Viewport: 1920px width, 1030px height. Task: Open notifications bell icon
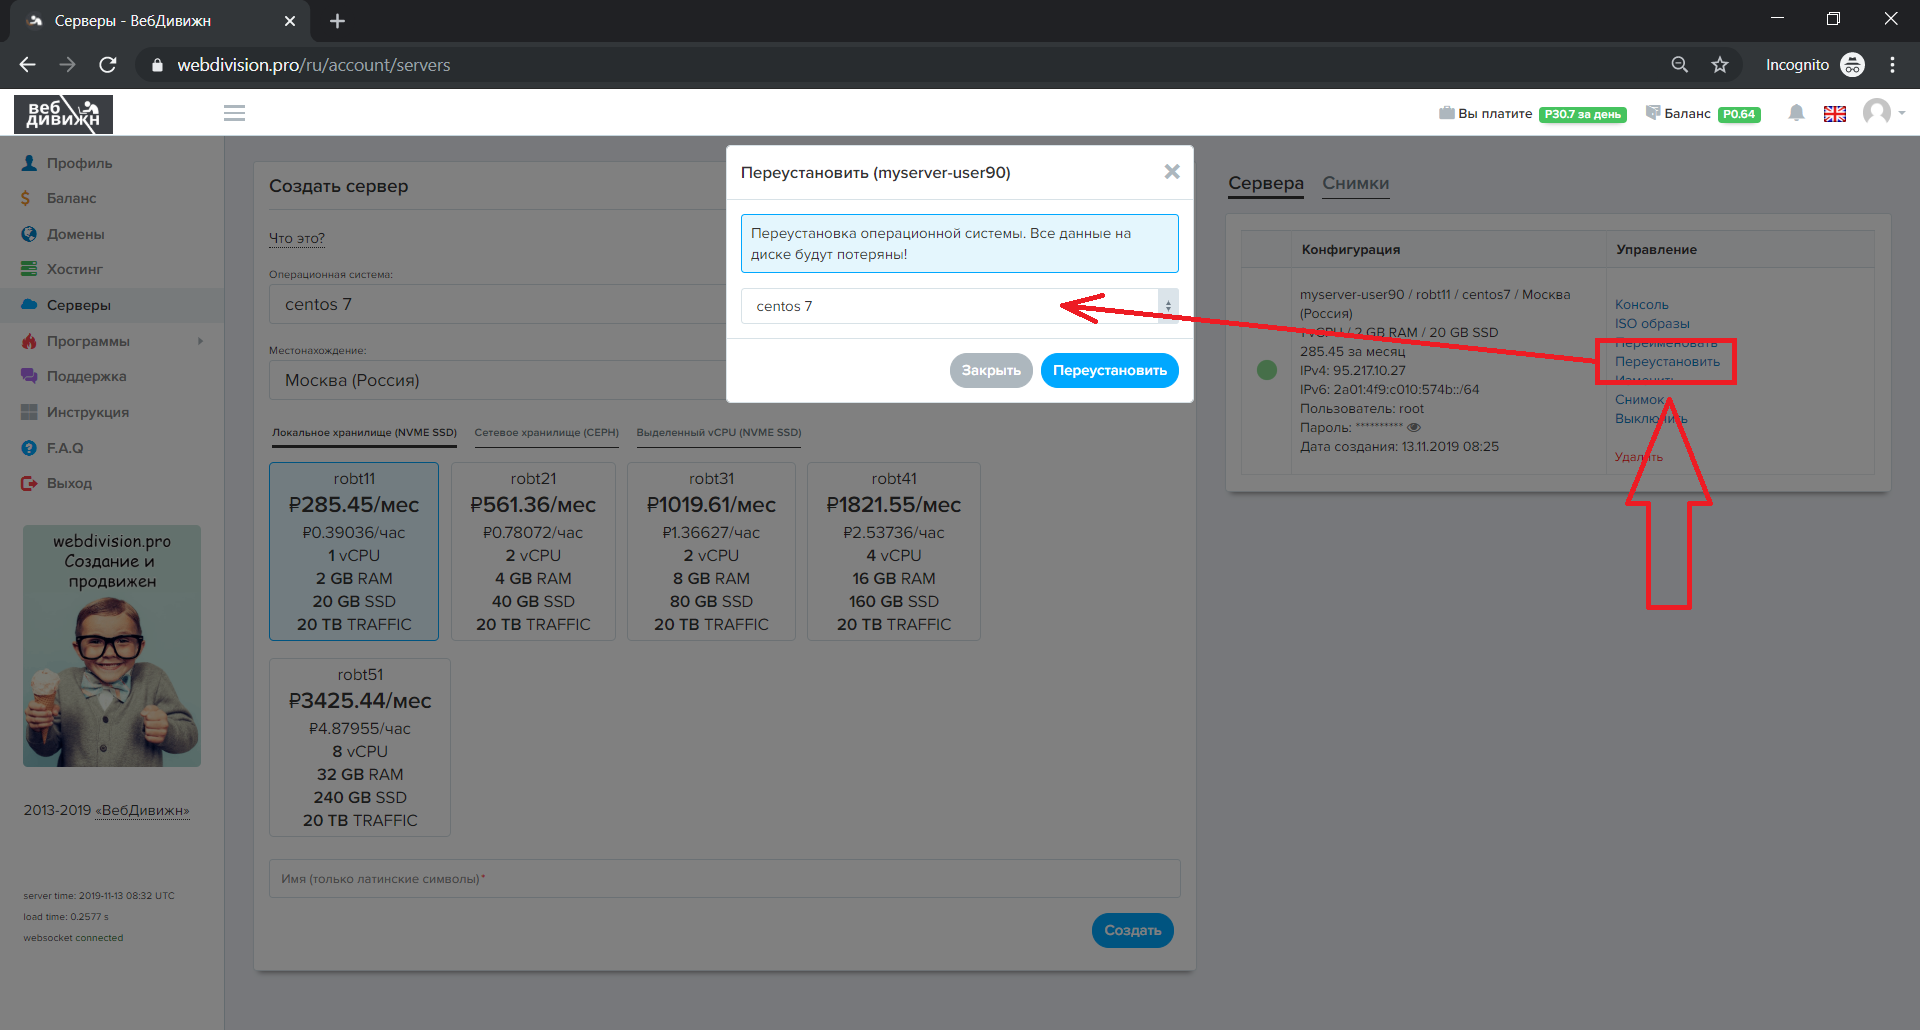[x=1796, y=113]
